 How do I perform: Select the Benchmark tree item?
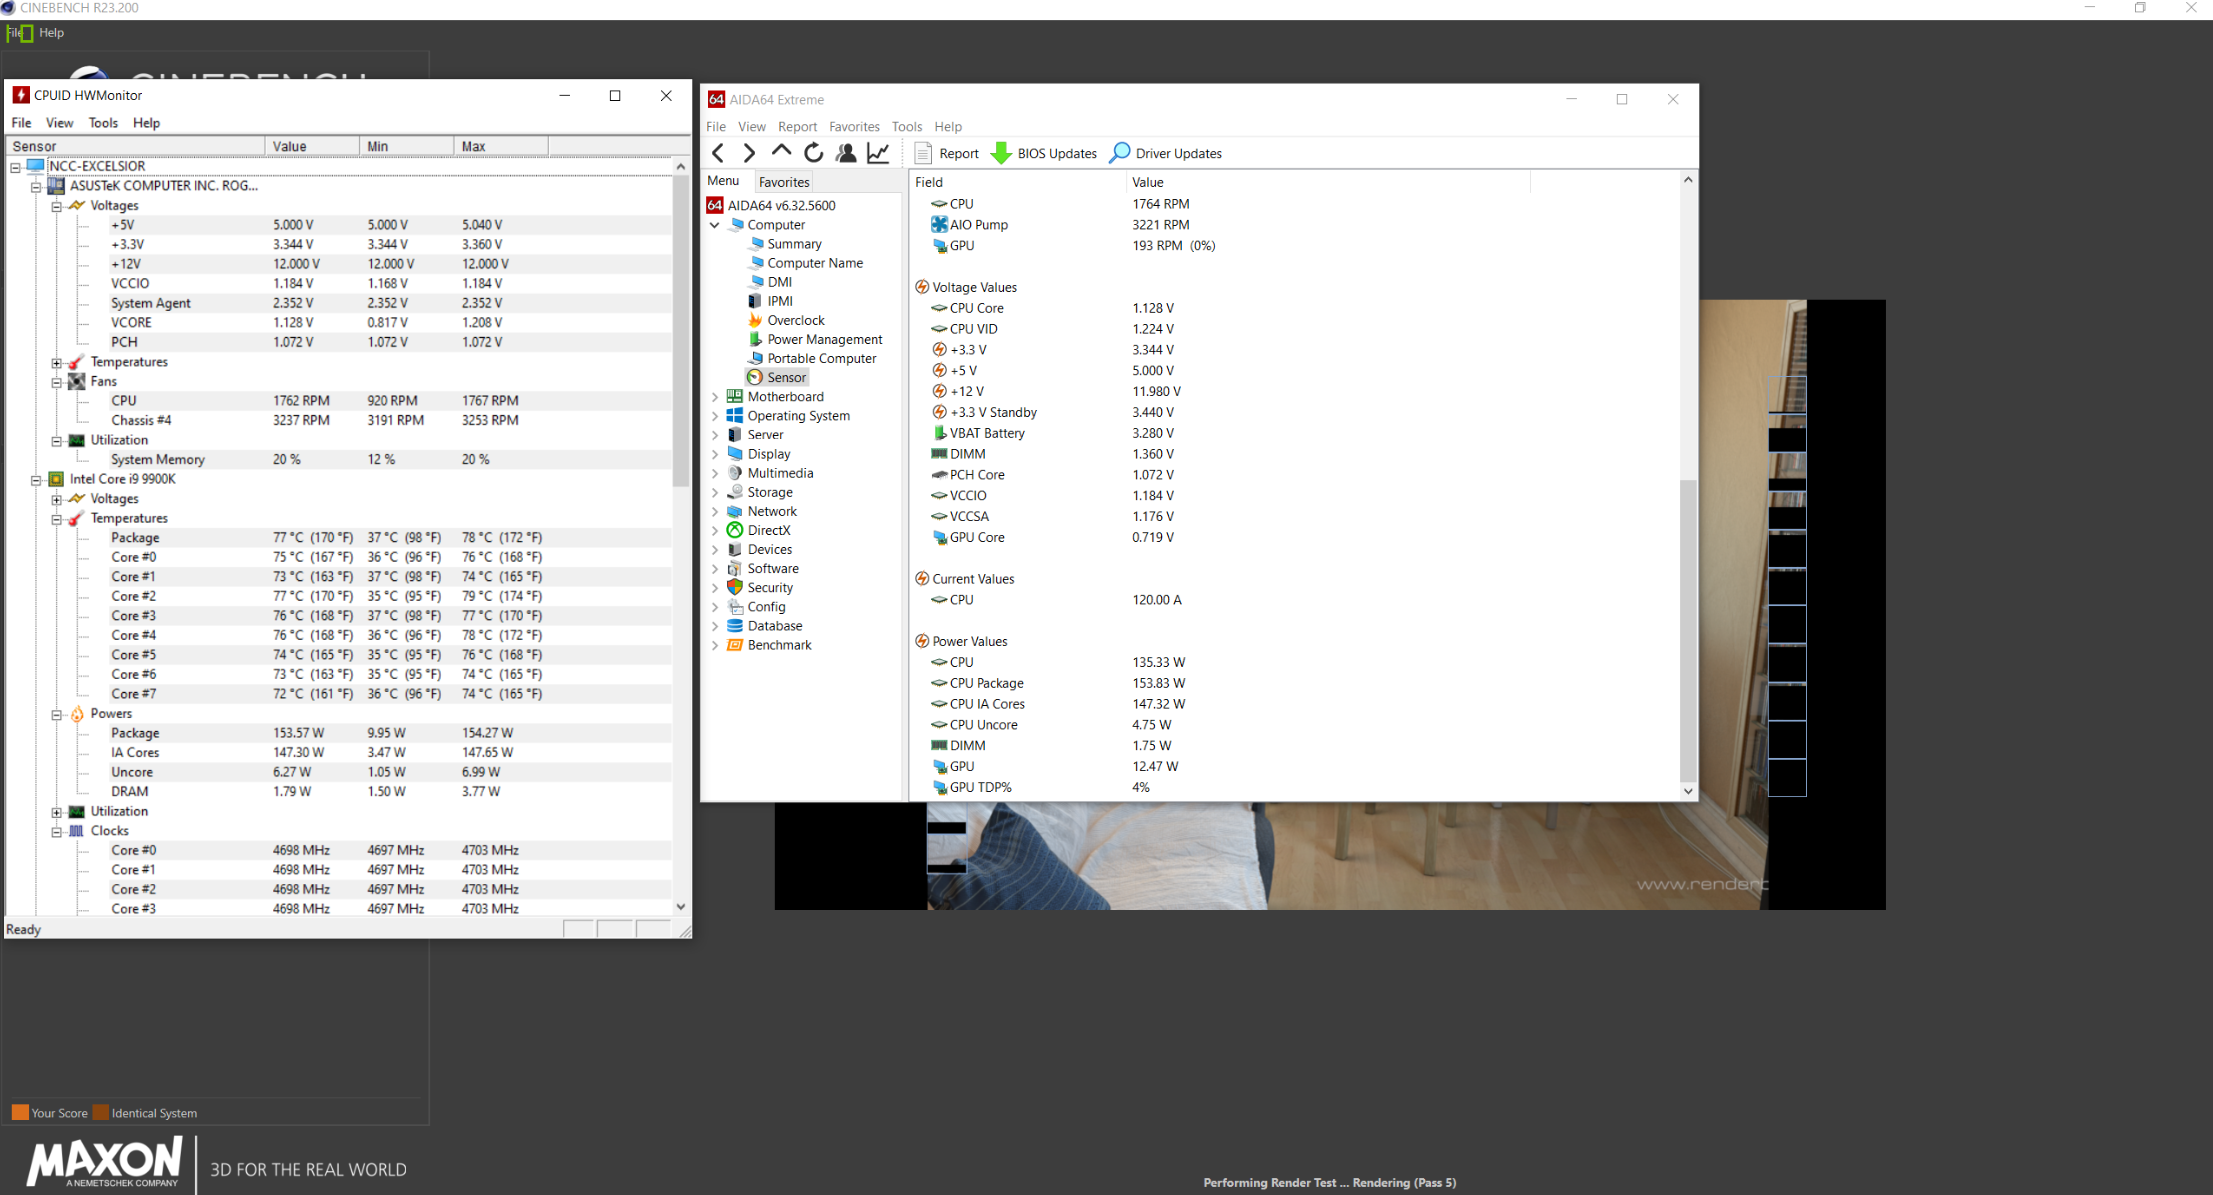(779, 645)
